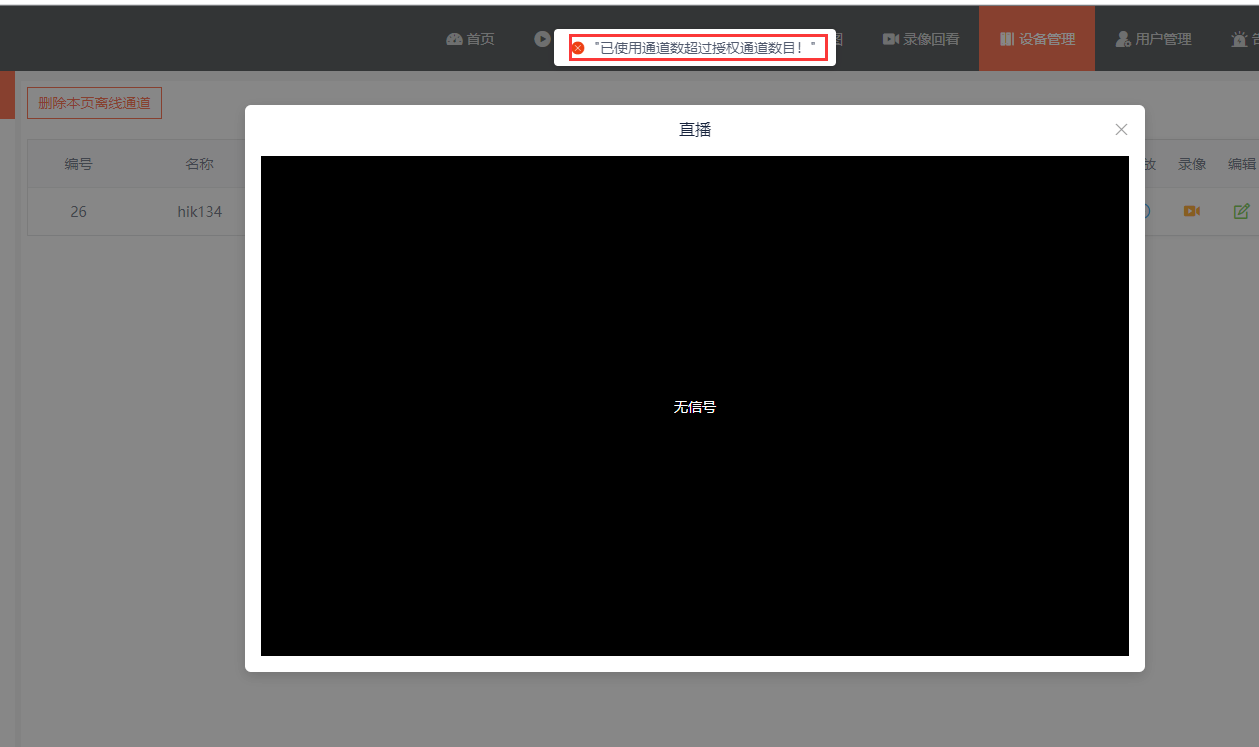1259x747 pixels.
Task: Click the play circle icon in the navbar
Action: [x=543, y=39]
